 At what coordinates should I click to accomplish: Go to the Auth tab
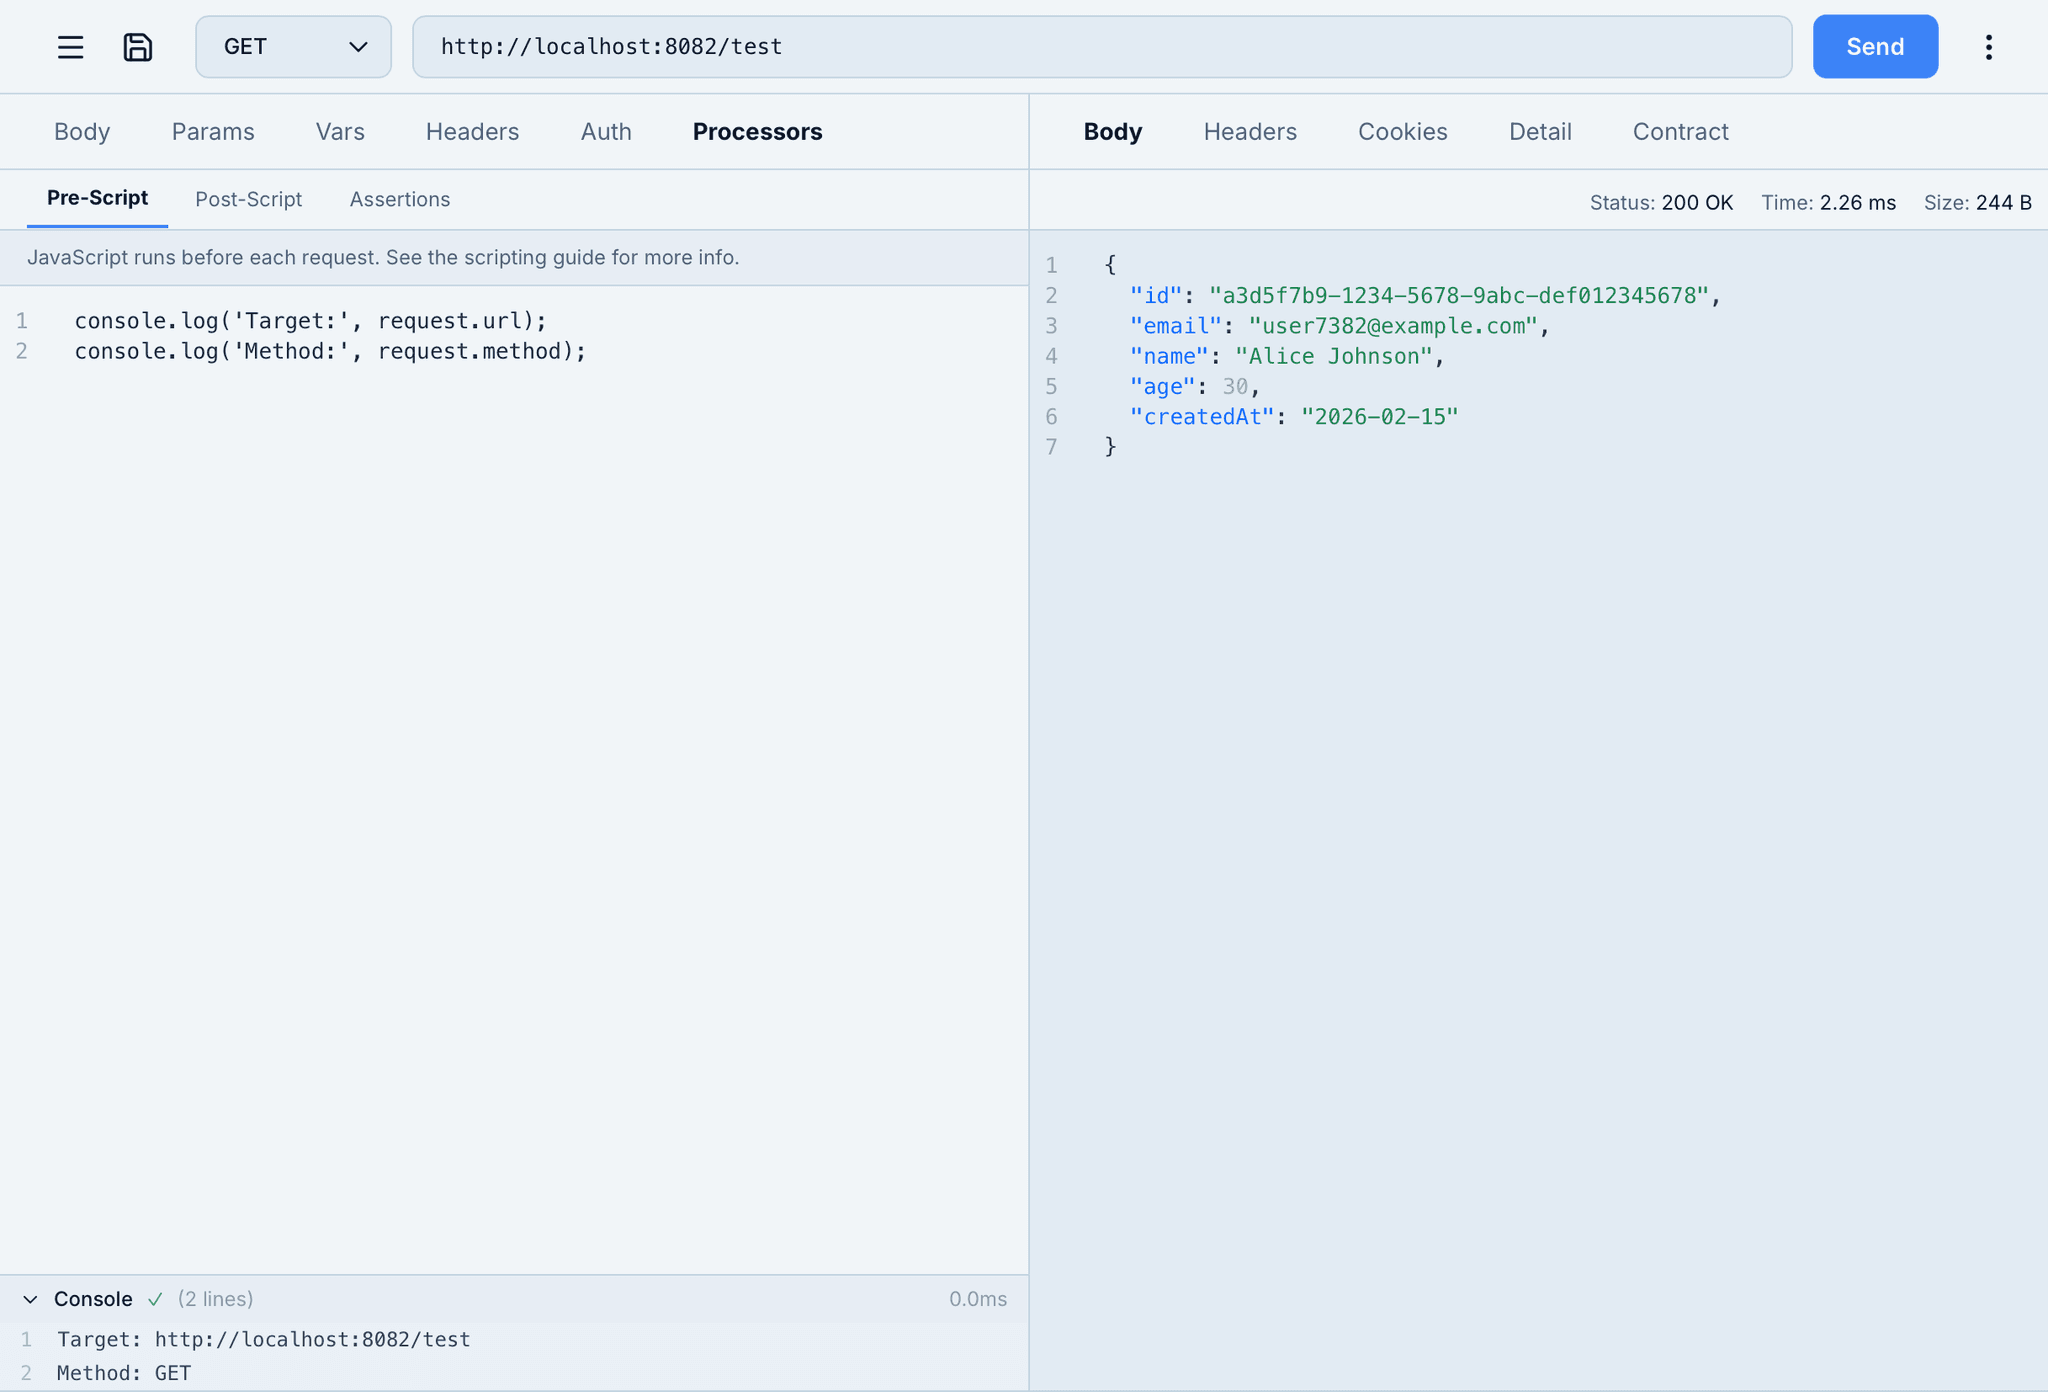point(606,132)
